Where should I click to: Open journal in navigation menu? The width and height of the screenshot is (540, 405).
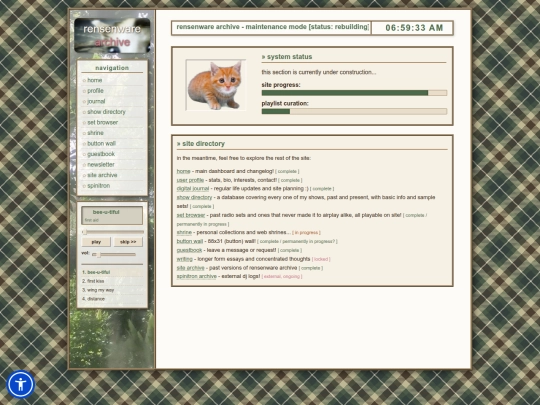96,101
